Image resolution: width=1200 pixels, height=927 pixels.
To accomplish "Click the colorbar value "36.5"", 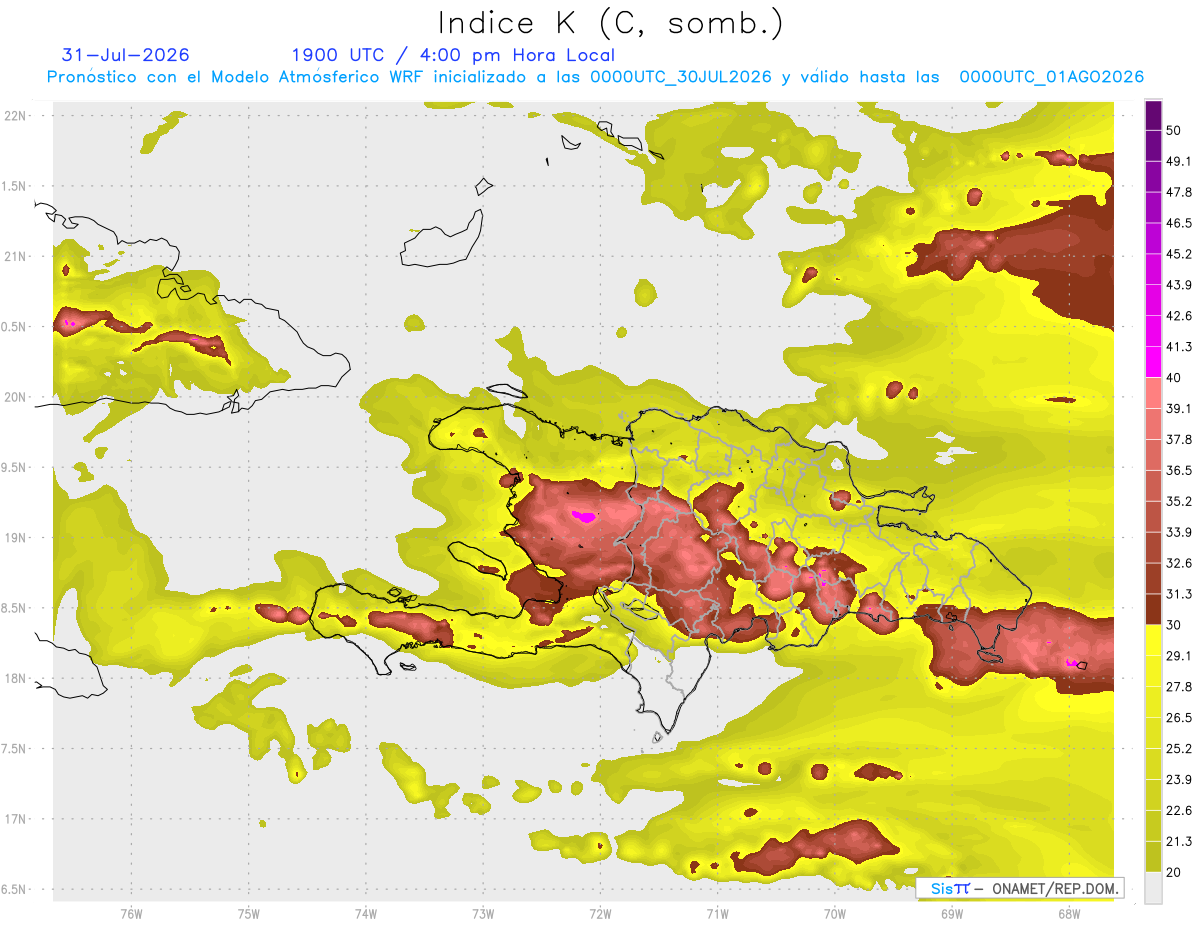I will click(1178, 470).
